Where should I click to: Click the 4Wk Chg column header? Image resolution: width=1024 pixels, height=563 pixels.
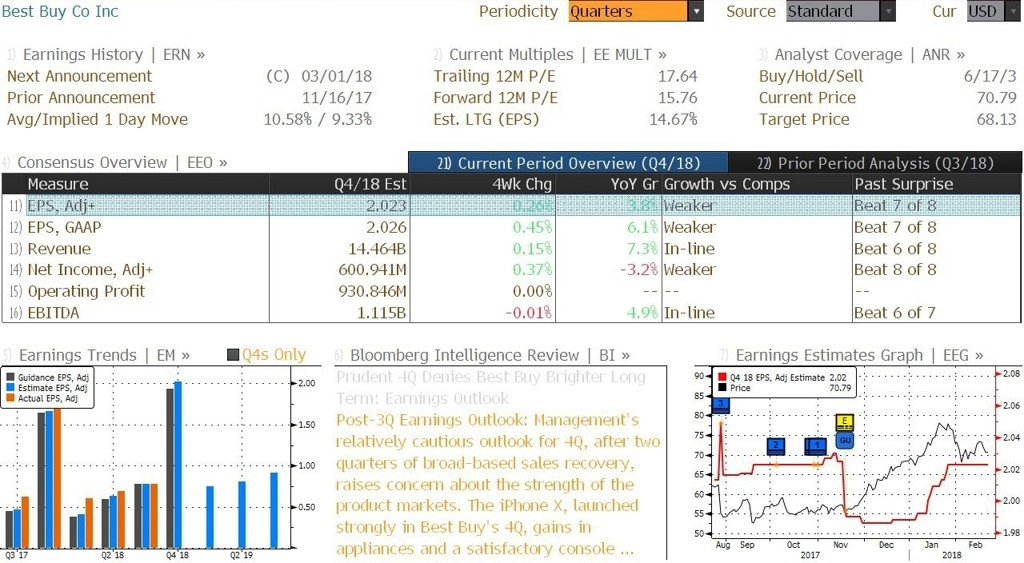483,184
